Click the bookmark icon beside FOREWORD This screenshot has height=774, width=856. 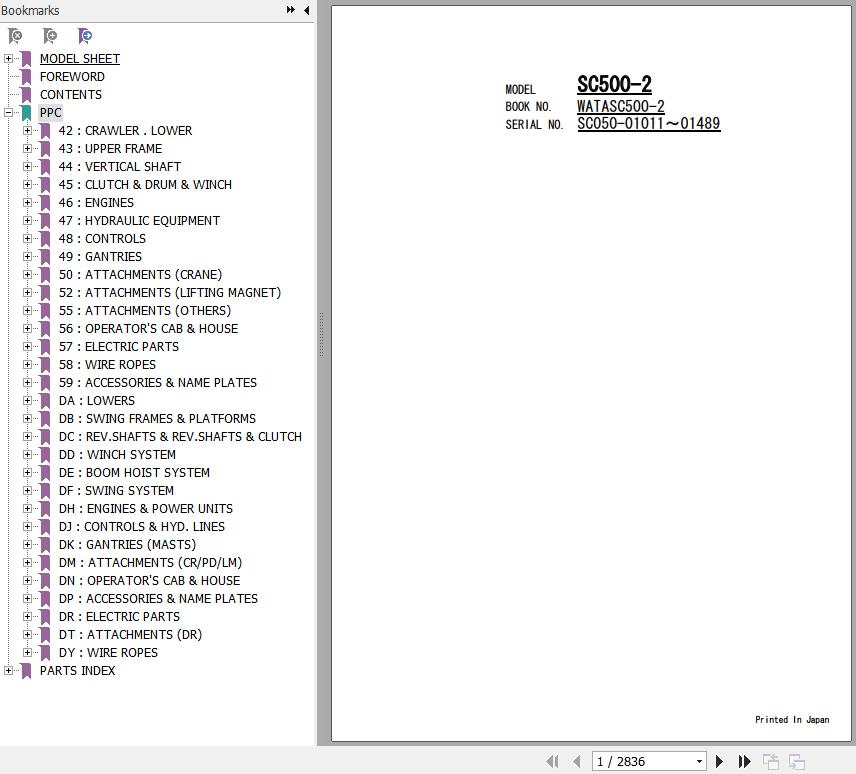click(26, 77)
